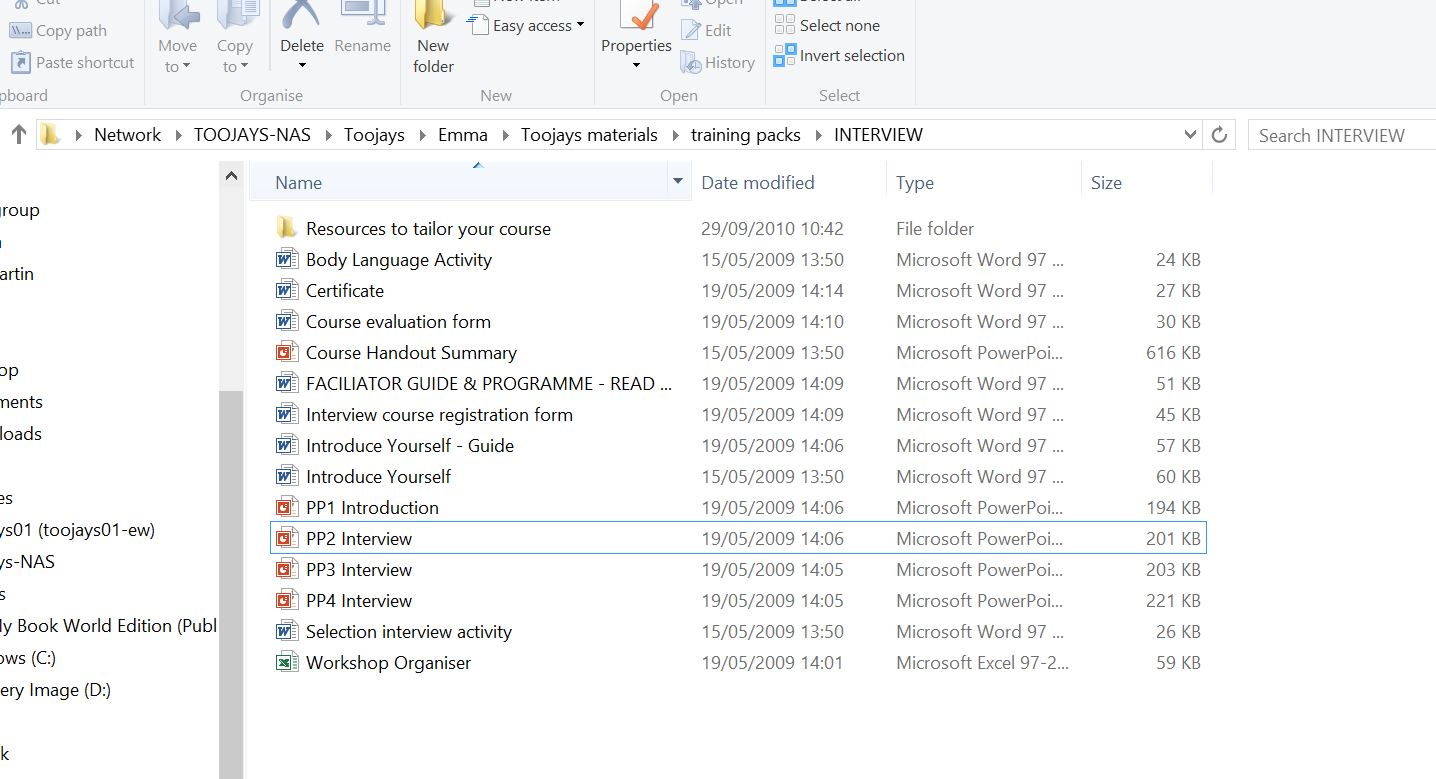Select Course evaluation form Word icon
The image size is (1436, 779).
286,321
